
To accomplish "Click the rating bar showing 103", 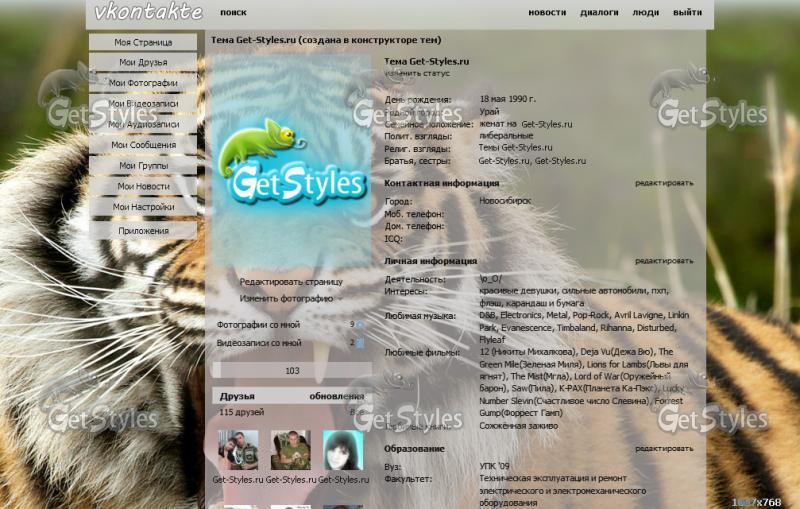I will [292, 370].
